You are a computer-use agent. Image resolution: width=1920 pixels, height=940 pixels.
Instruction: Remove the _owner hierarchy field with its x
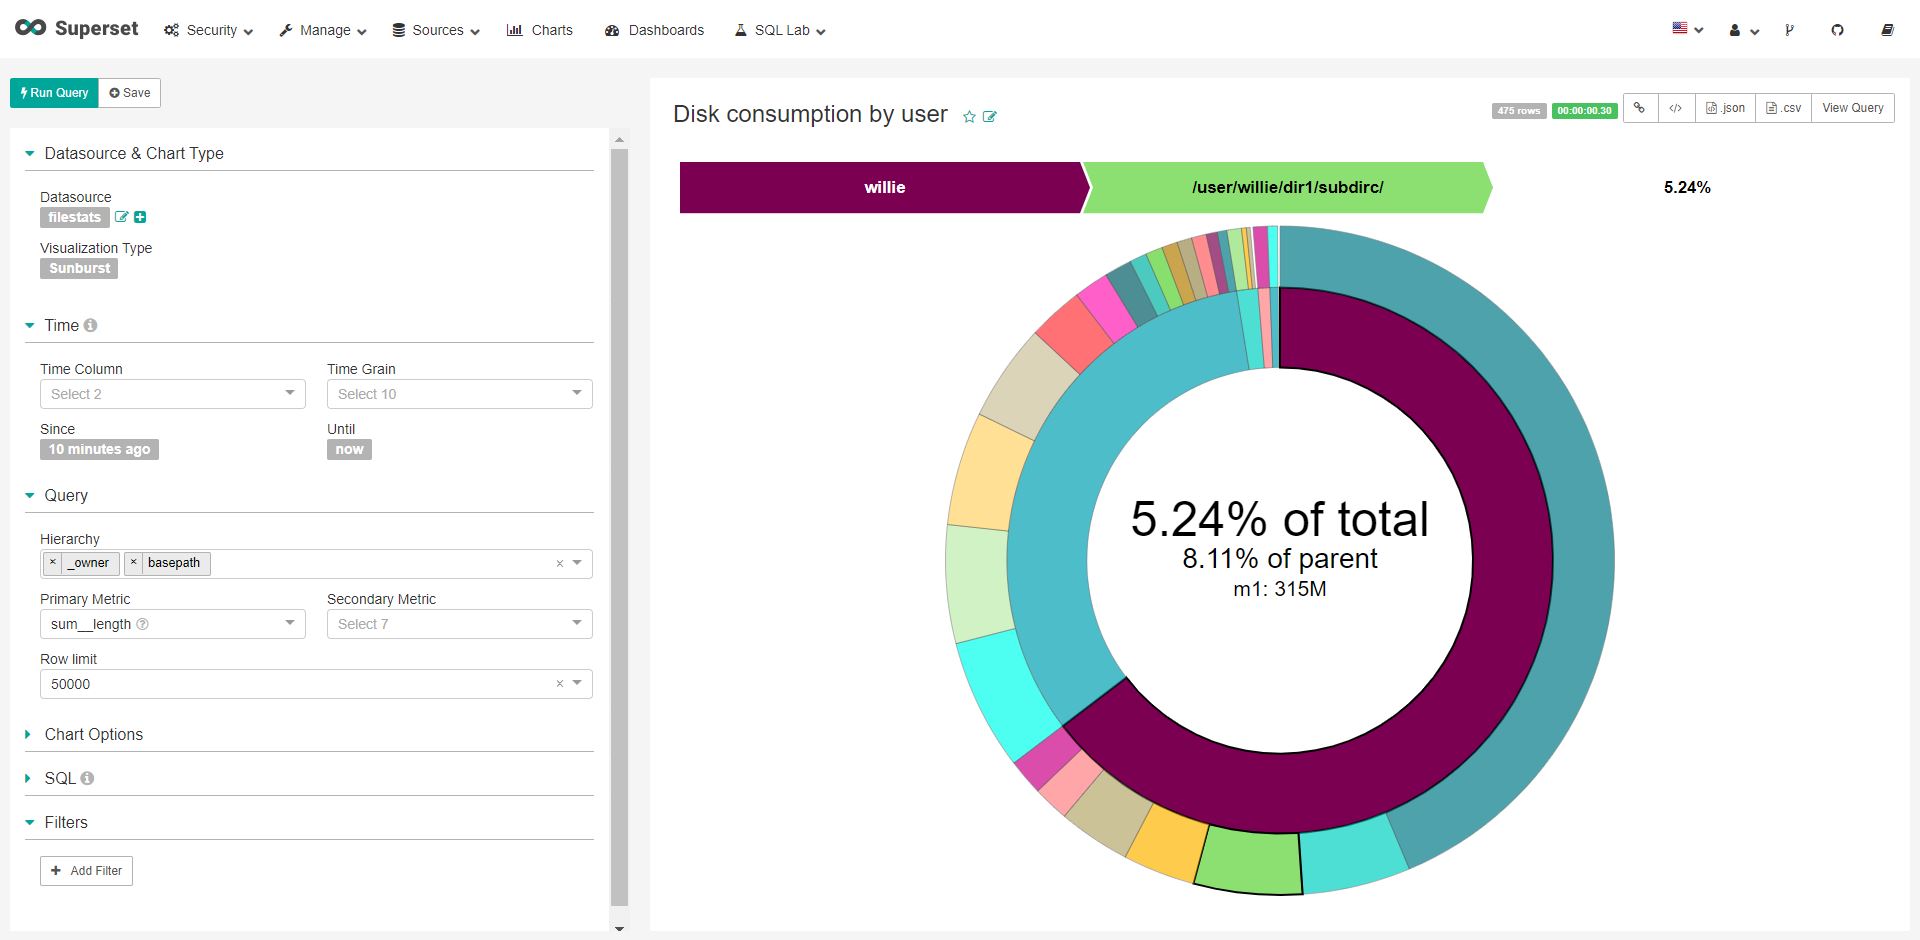(x=53, y=563)
